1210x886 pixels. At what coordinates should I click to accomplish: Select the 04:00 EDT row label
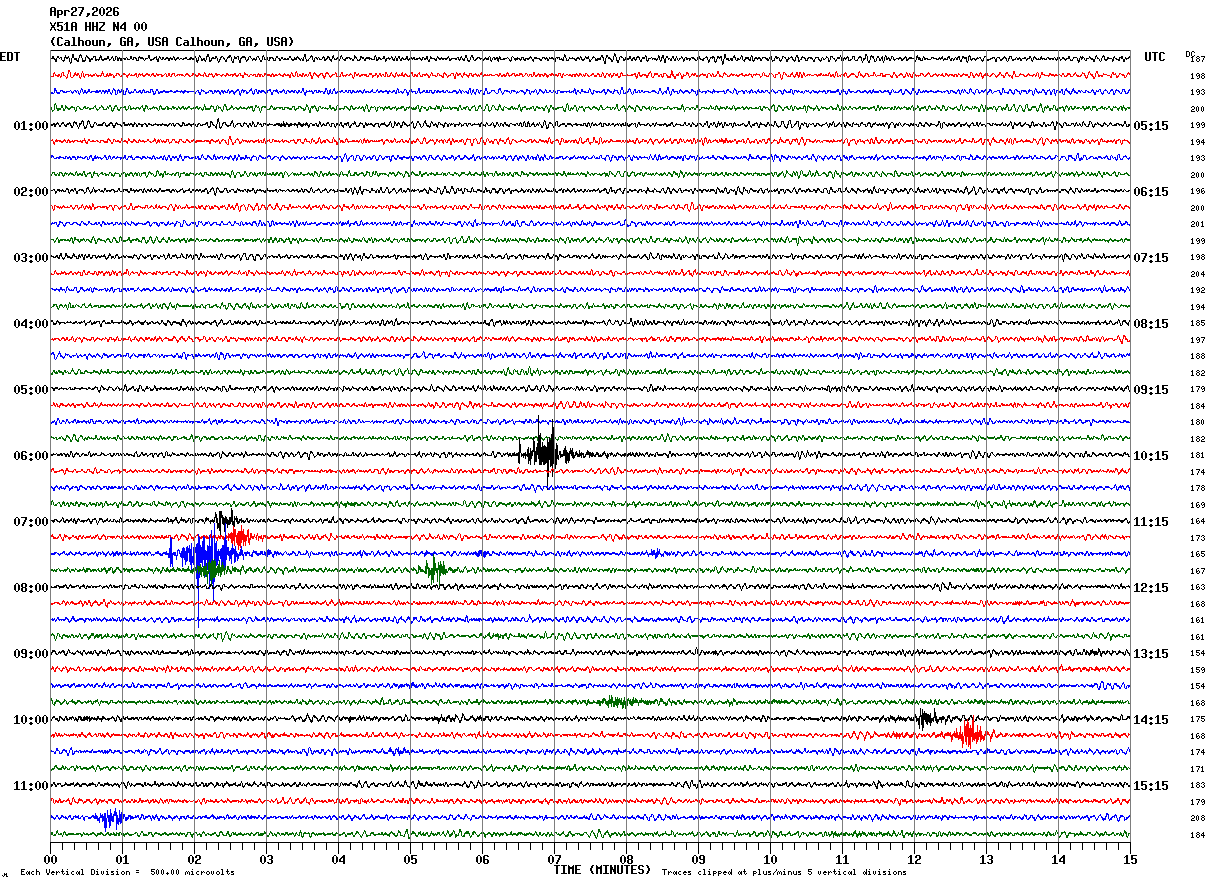pos(31,324)
